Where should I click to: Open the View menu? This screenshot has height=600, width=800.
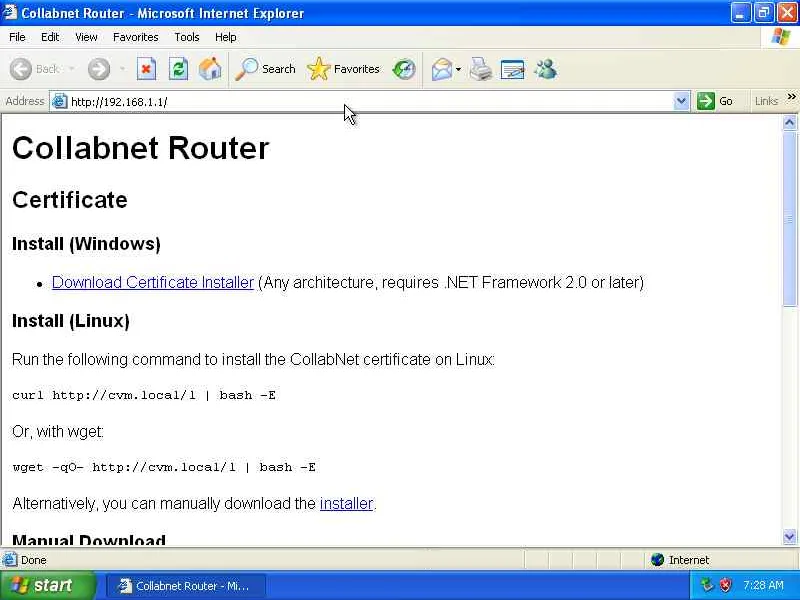[86, 37]
